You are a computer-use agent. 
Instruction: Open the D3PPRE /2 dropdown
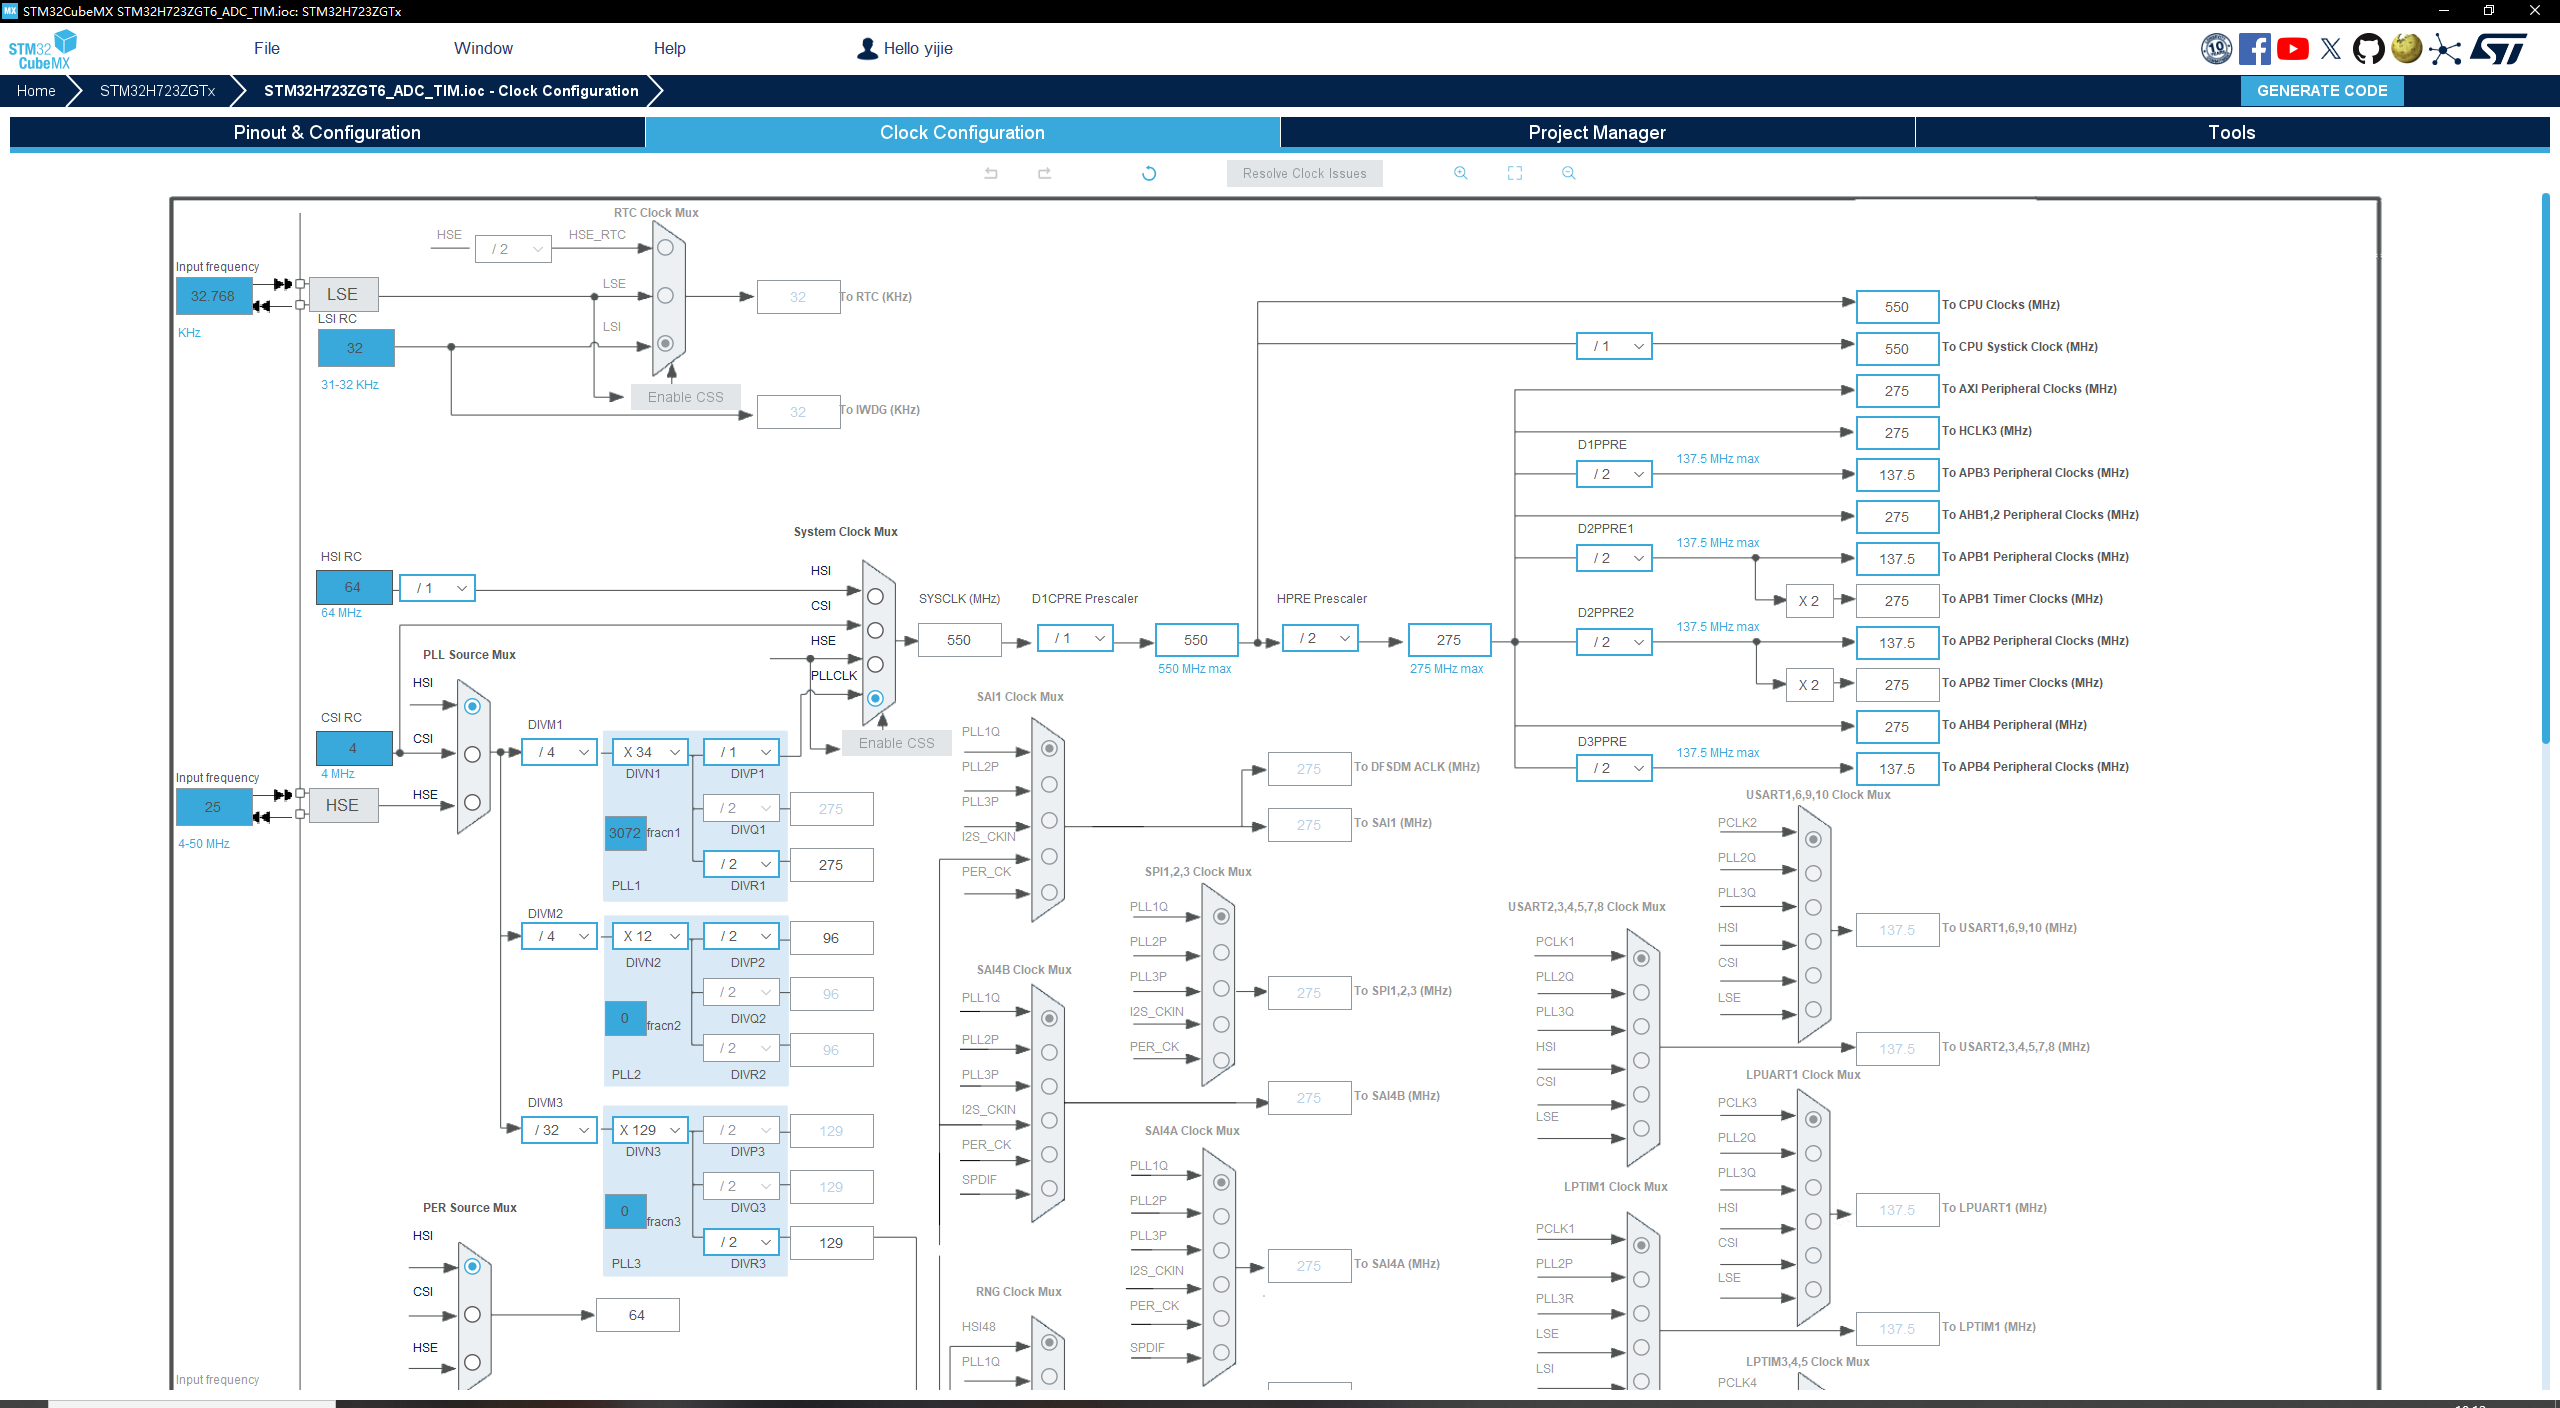[1614, 768]
